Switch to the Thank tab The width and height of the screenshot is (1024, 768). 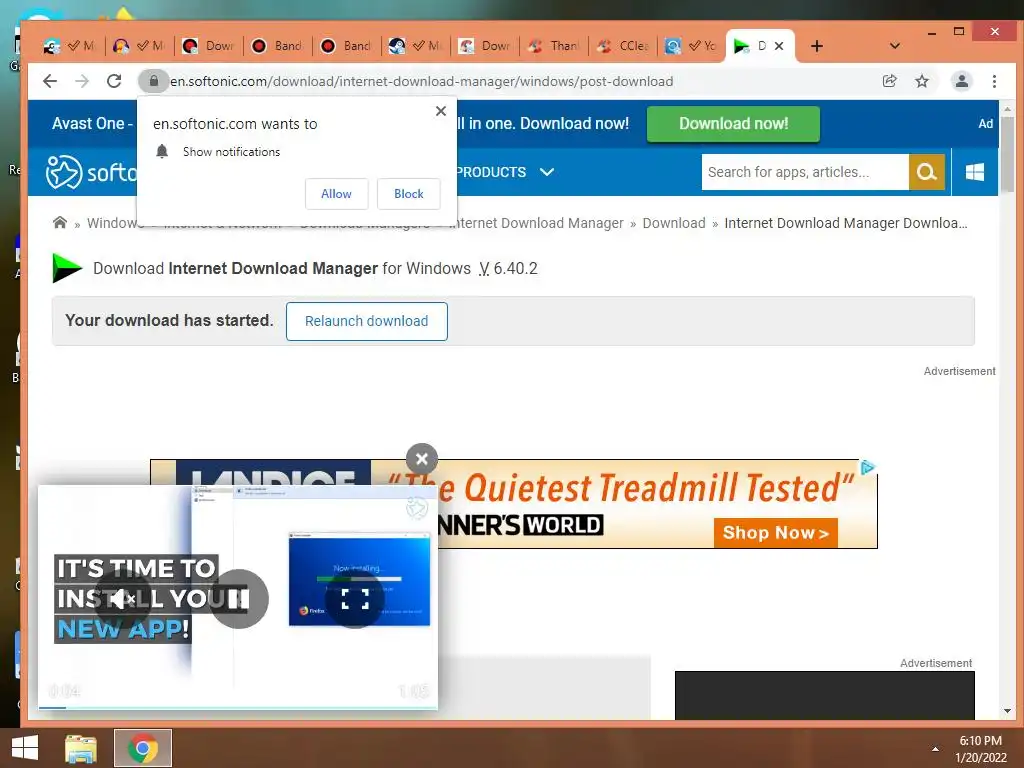(x=554, y=46)
